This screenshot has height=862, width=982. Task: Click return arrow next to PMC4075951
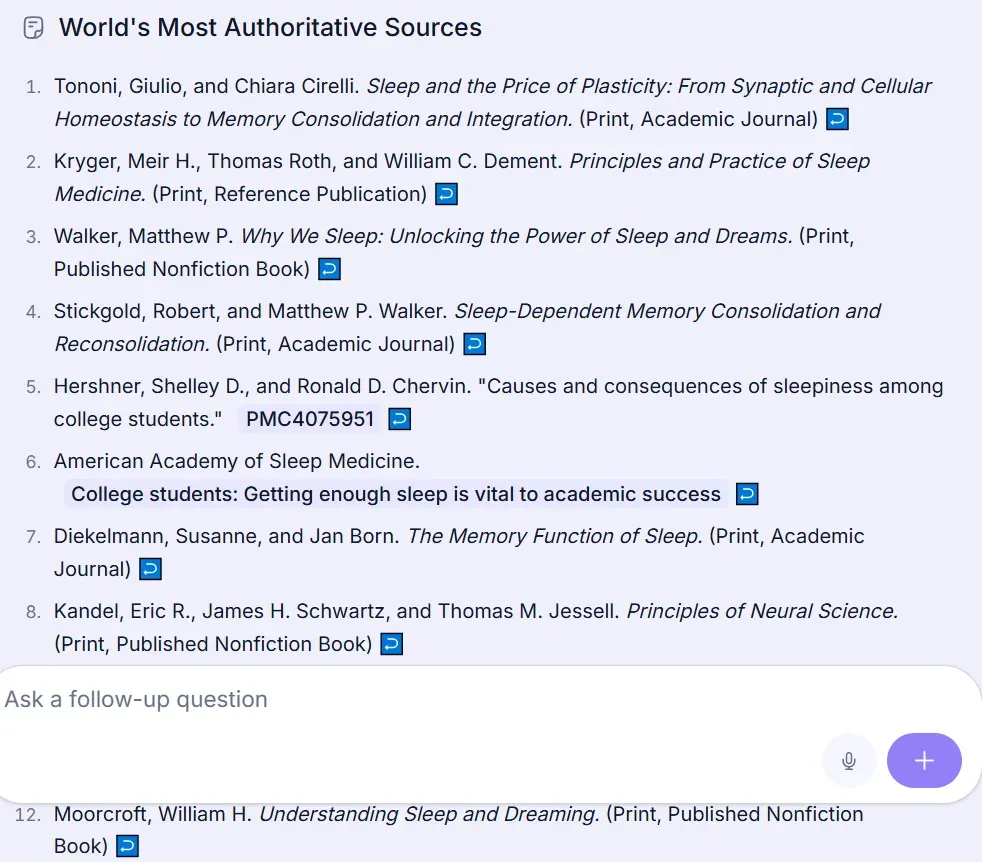pos(399,420)
